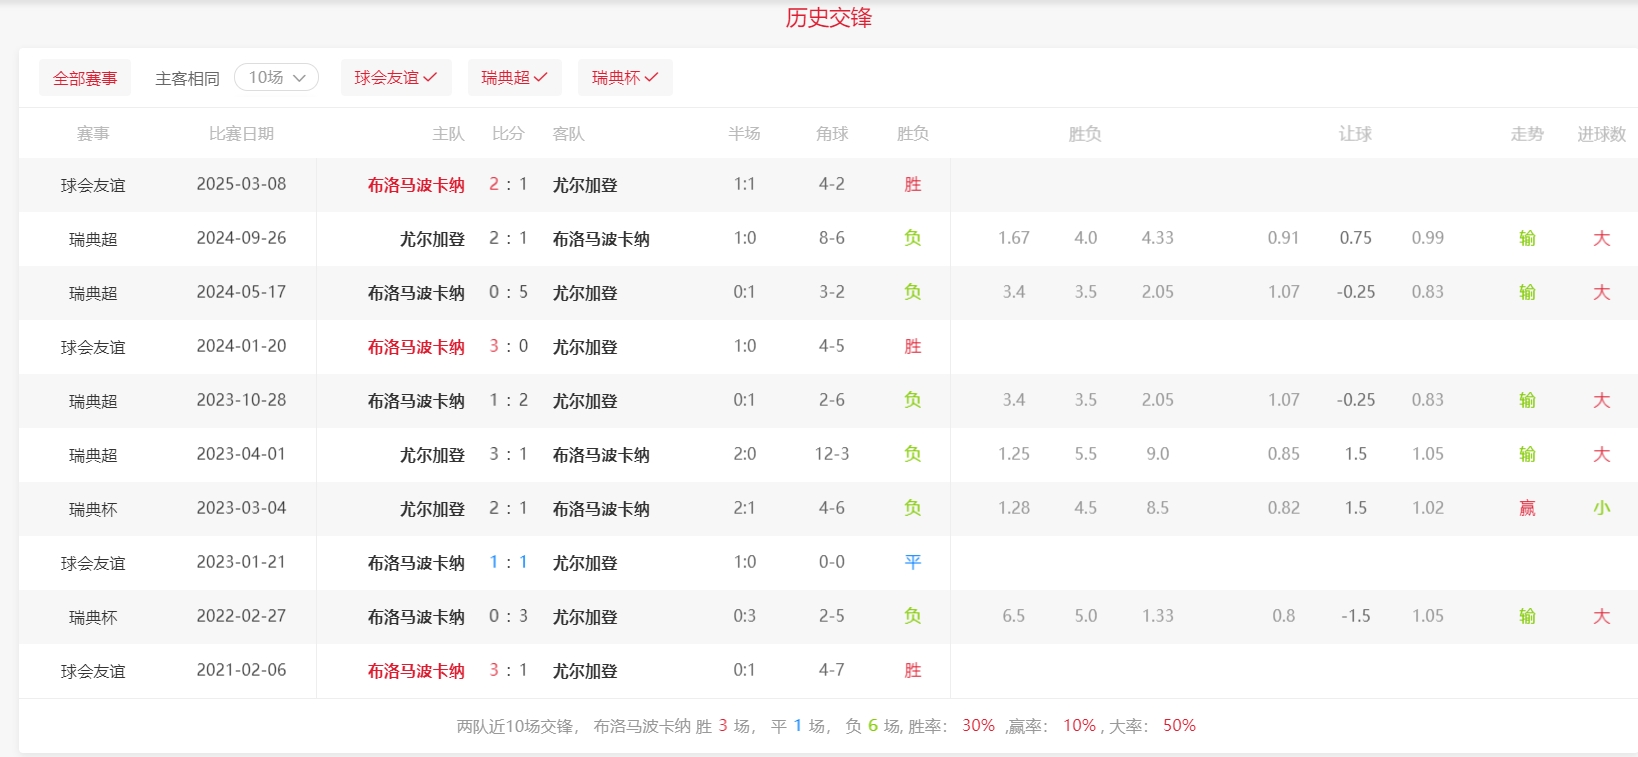Select the 全部赛事 filter button
The image size is (1638, 757).
pos(85,78)
